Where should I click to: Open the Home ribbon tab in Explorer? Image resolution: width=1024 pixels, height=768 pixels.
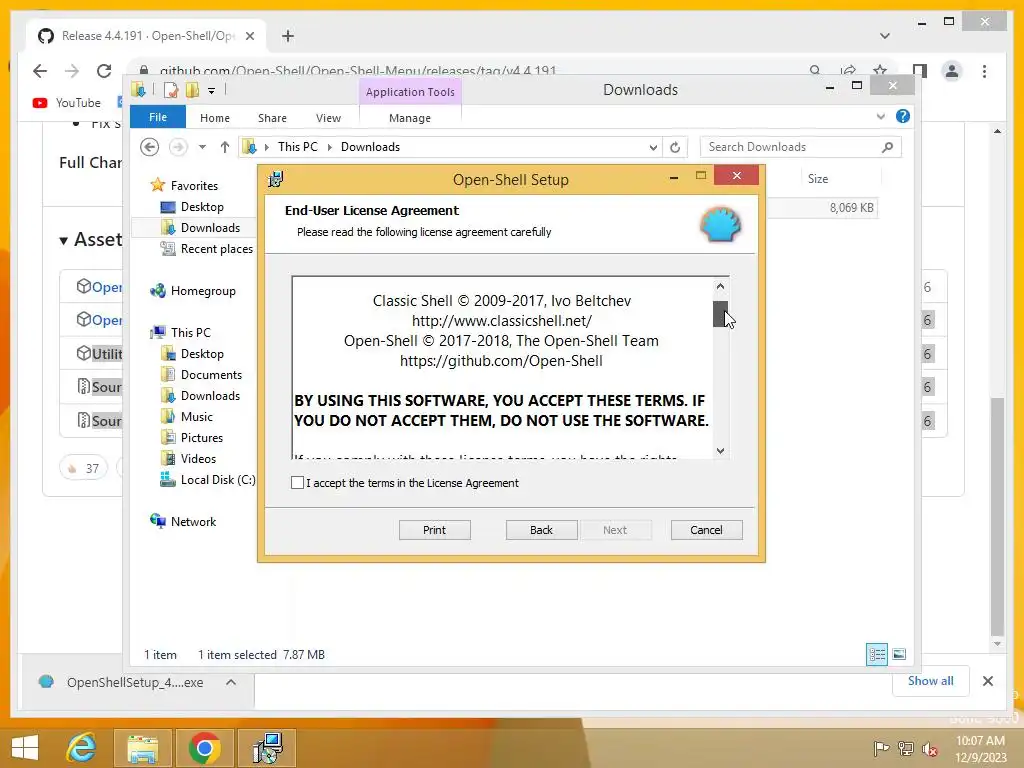(215, 118)
